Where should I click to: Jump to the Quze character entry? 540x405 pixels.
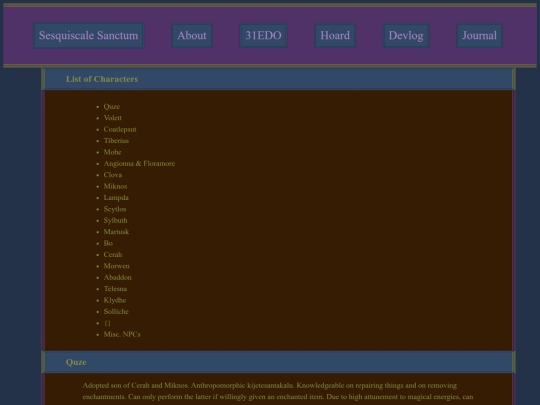[112, 107]
